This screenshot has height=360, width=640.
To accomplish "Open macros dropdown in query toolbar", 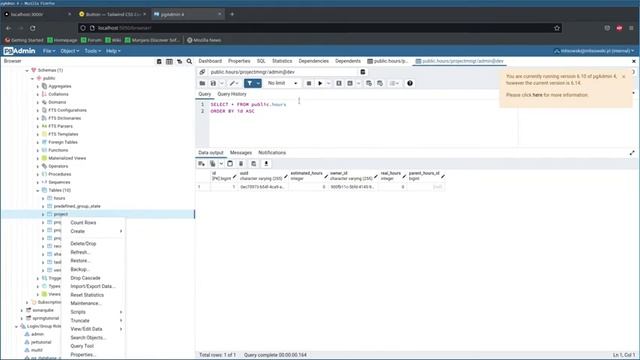I will (394, 83).
